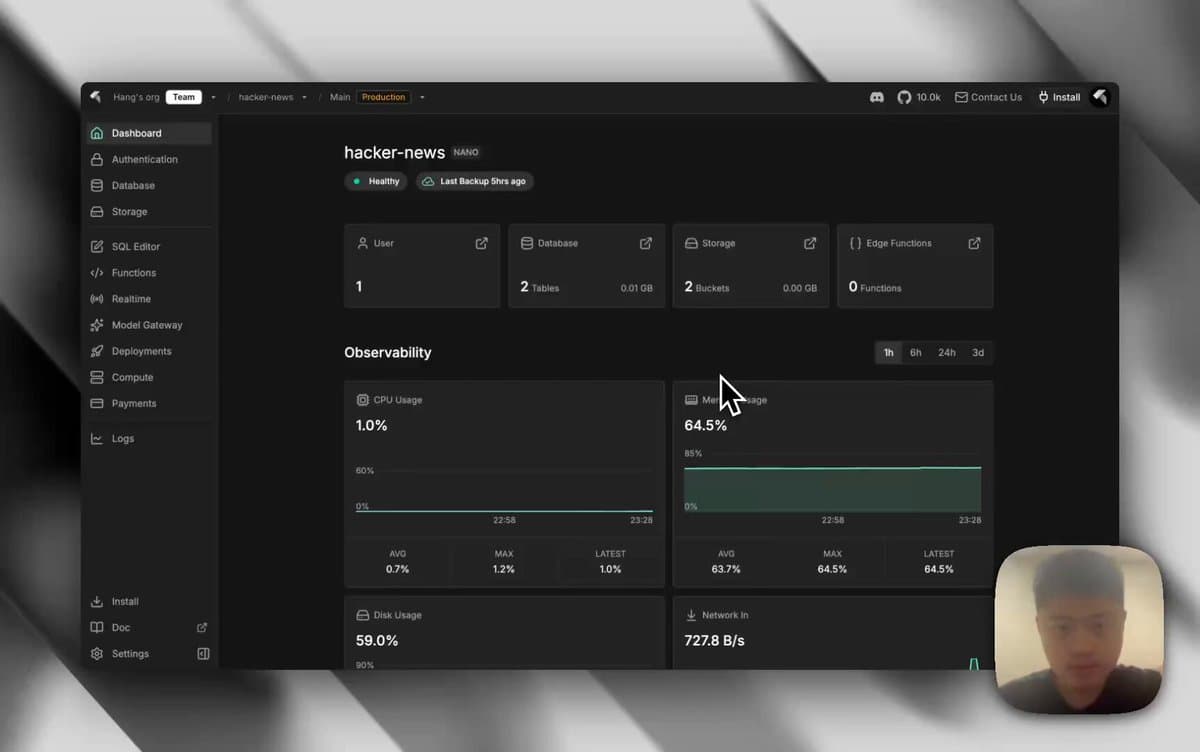The height and width of the screenshot is (752, 1200).
Task: Open the Discord icon link
Action: (877, 97)
